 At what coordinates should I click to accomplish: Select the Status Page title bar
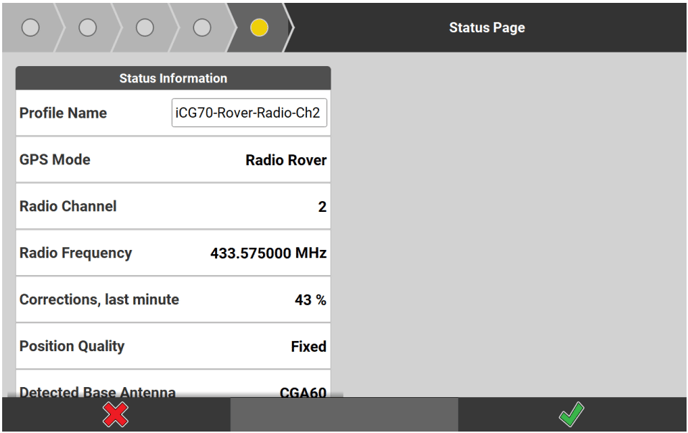(487, 28)
